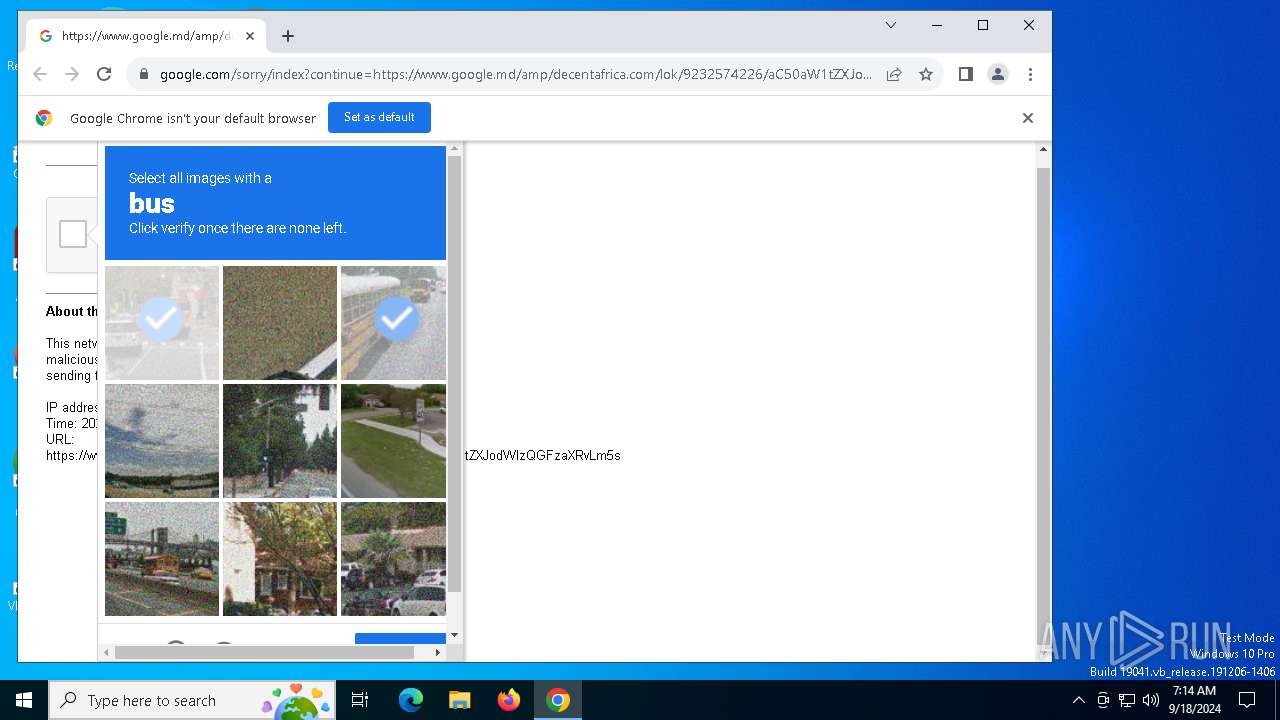Select the noisy brown captcha tile
1280x720 pixels.
tap(280, 323)
